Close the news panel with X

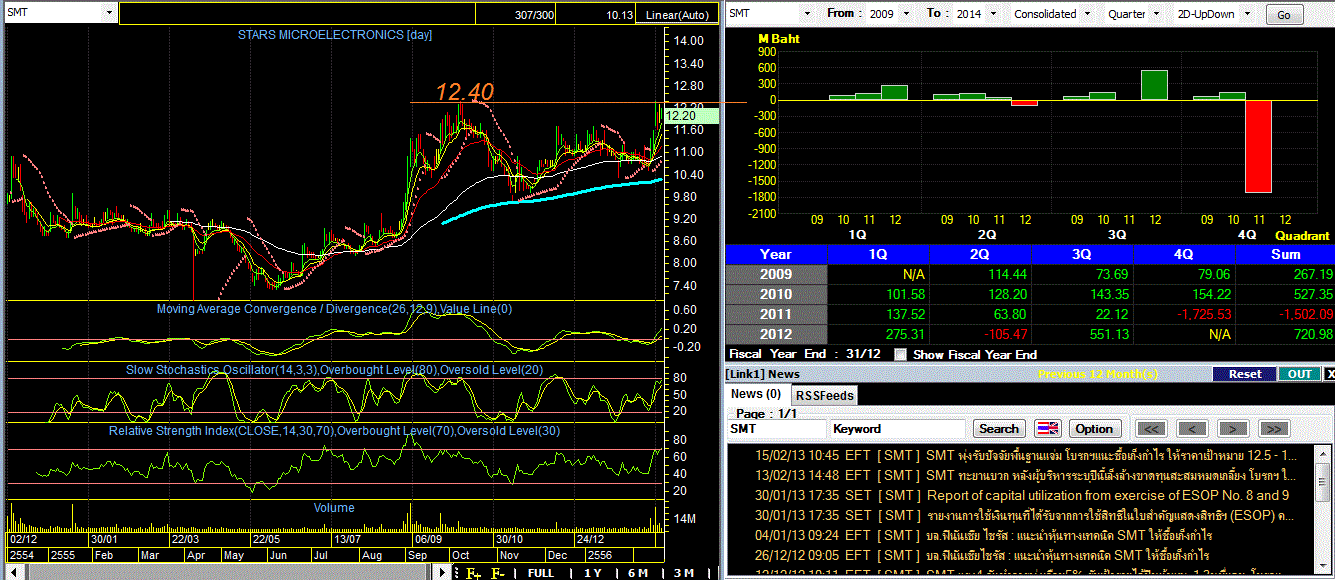click(x=1329, y=374)
